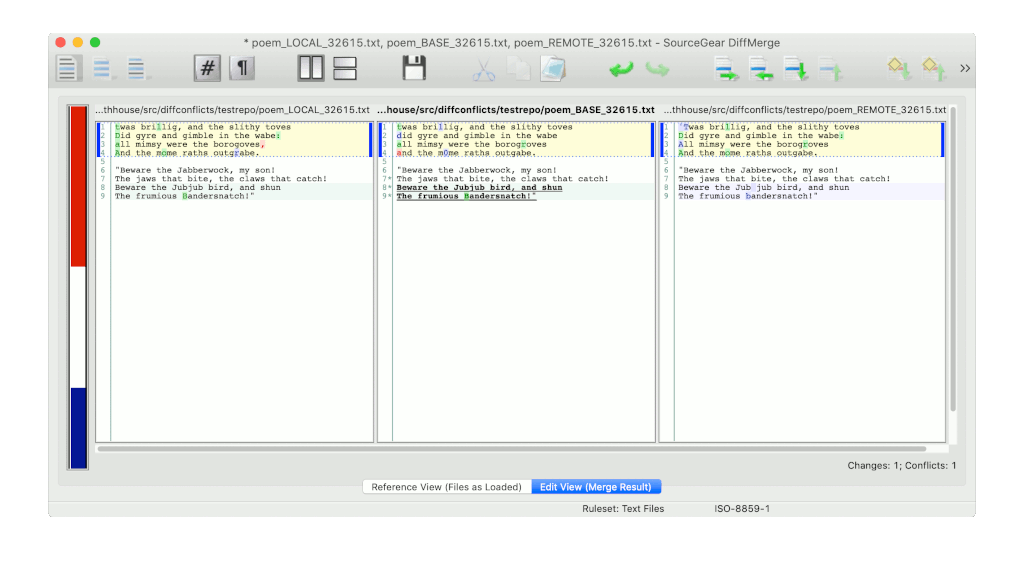Screen dimensions: 1024x581
Task: Toggle line numbers with the # button
Action: 207,68
